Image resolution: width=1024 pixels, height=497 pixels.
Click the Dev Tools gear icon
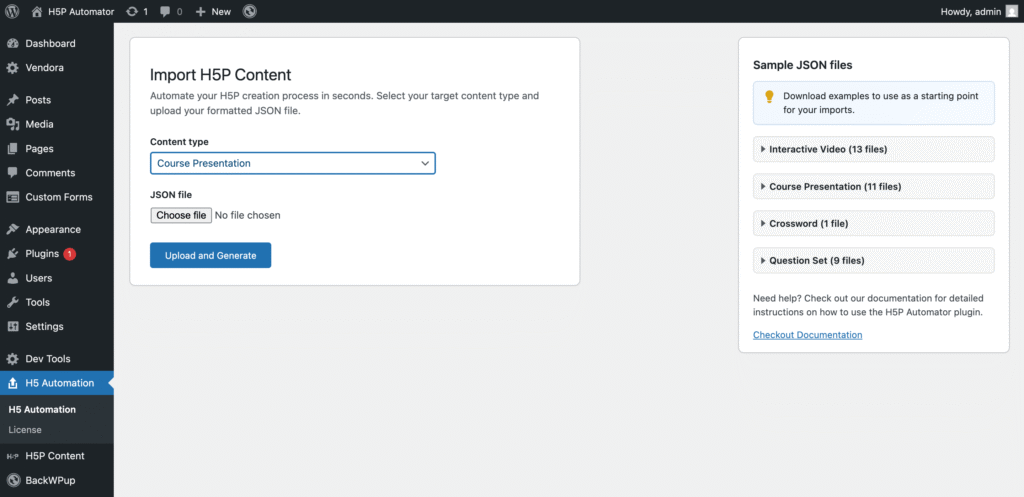12,359
